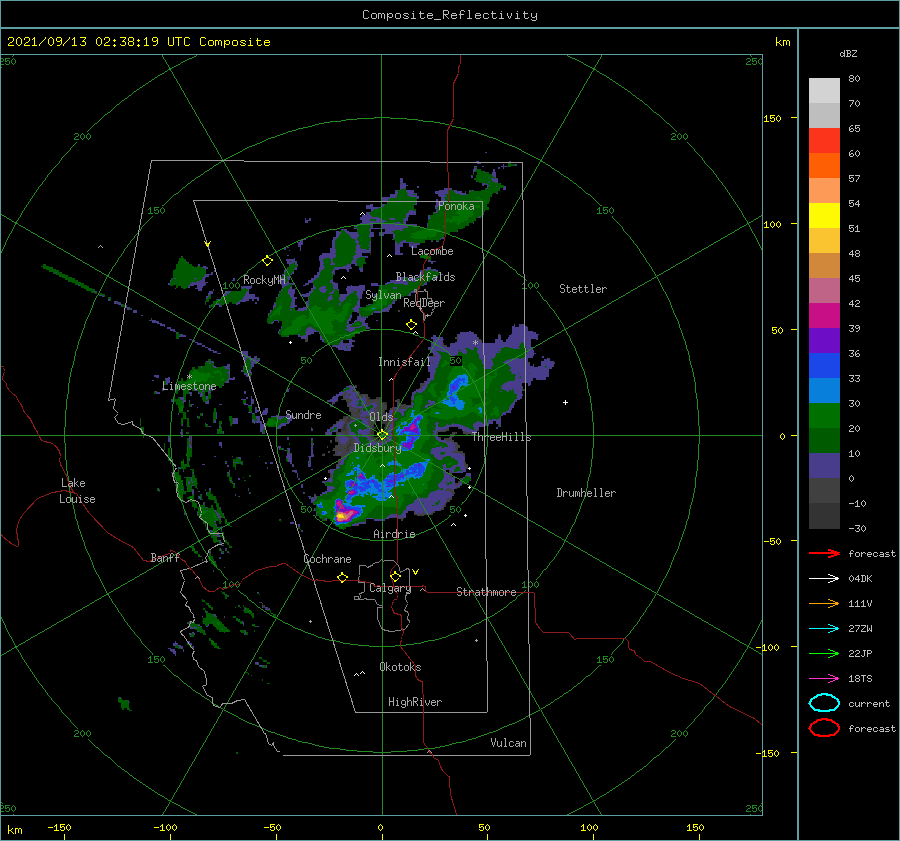
Task: Click the ThreeHills label
Action: pyautogui.click(x=501, y=437)
